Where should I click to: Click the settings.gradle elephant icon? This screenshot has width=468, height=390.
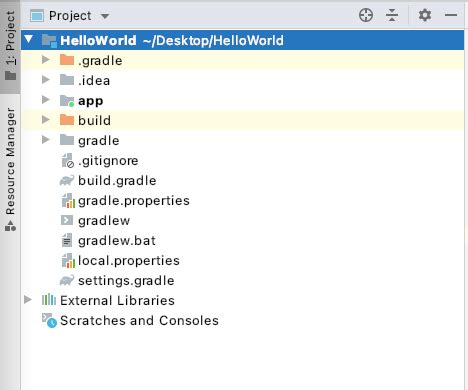tap(67, 281)
